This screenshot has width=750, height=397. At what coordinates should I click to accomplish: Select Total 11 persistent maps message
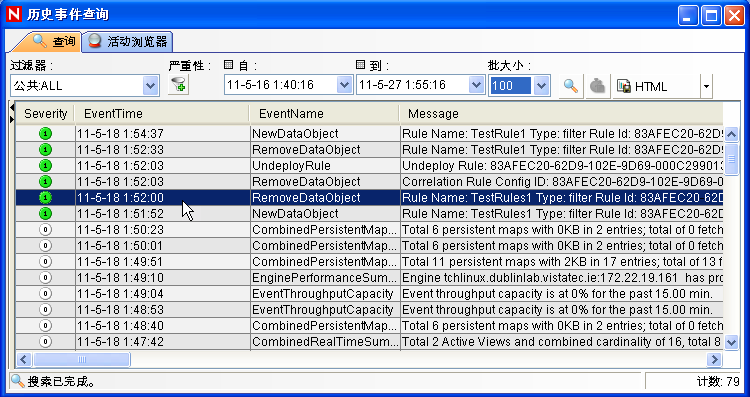click(562, 262)
